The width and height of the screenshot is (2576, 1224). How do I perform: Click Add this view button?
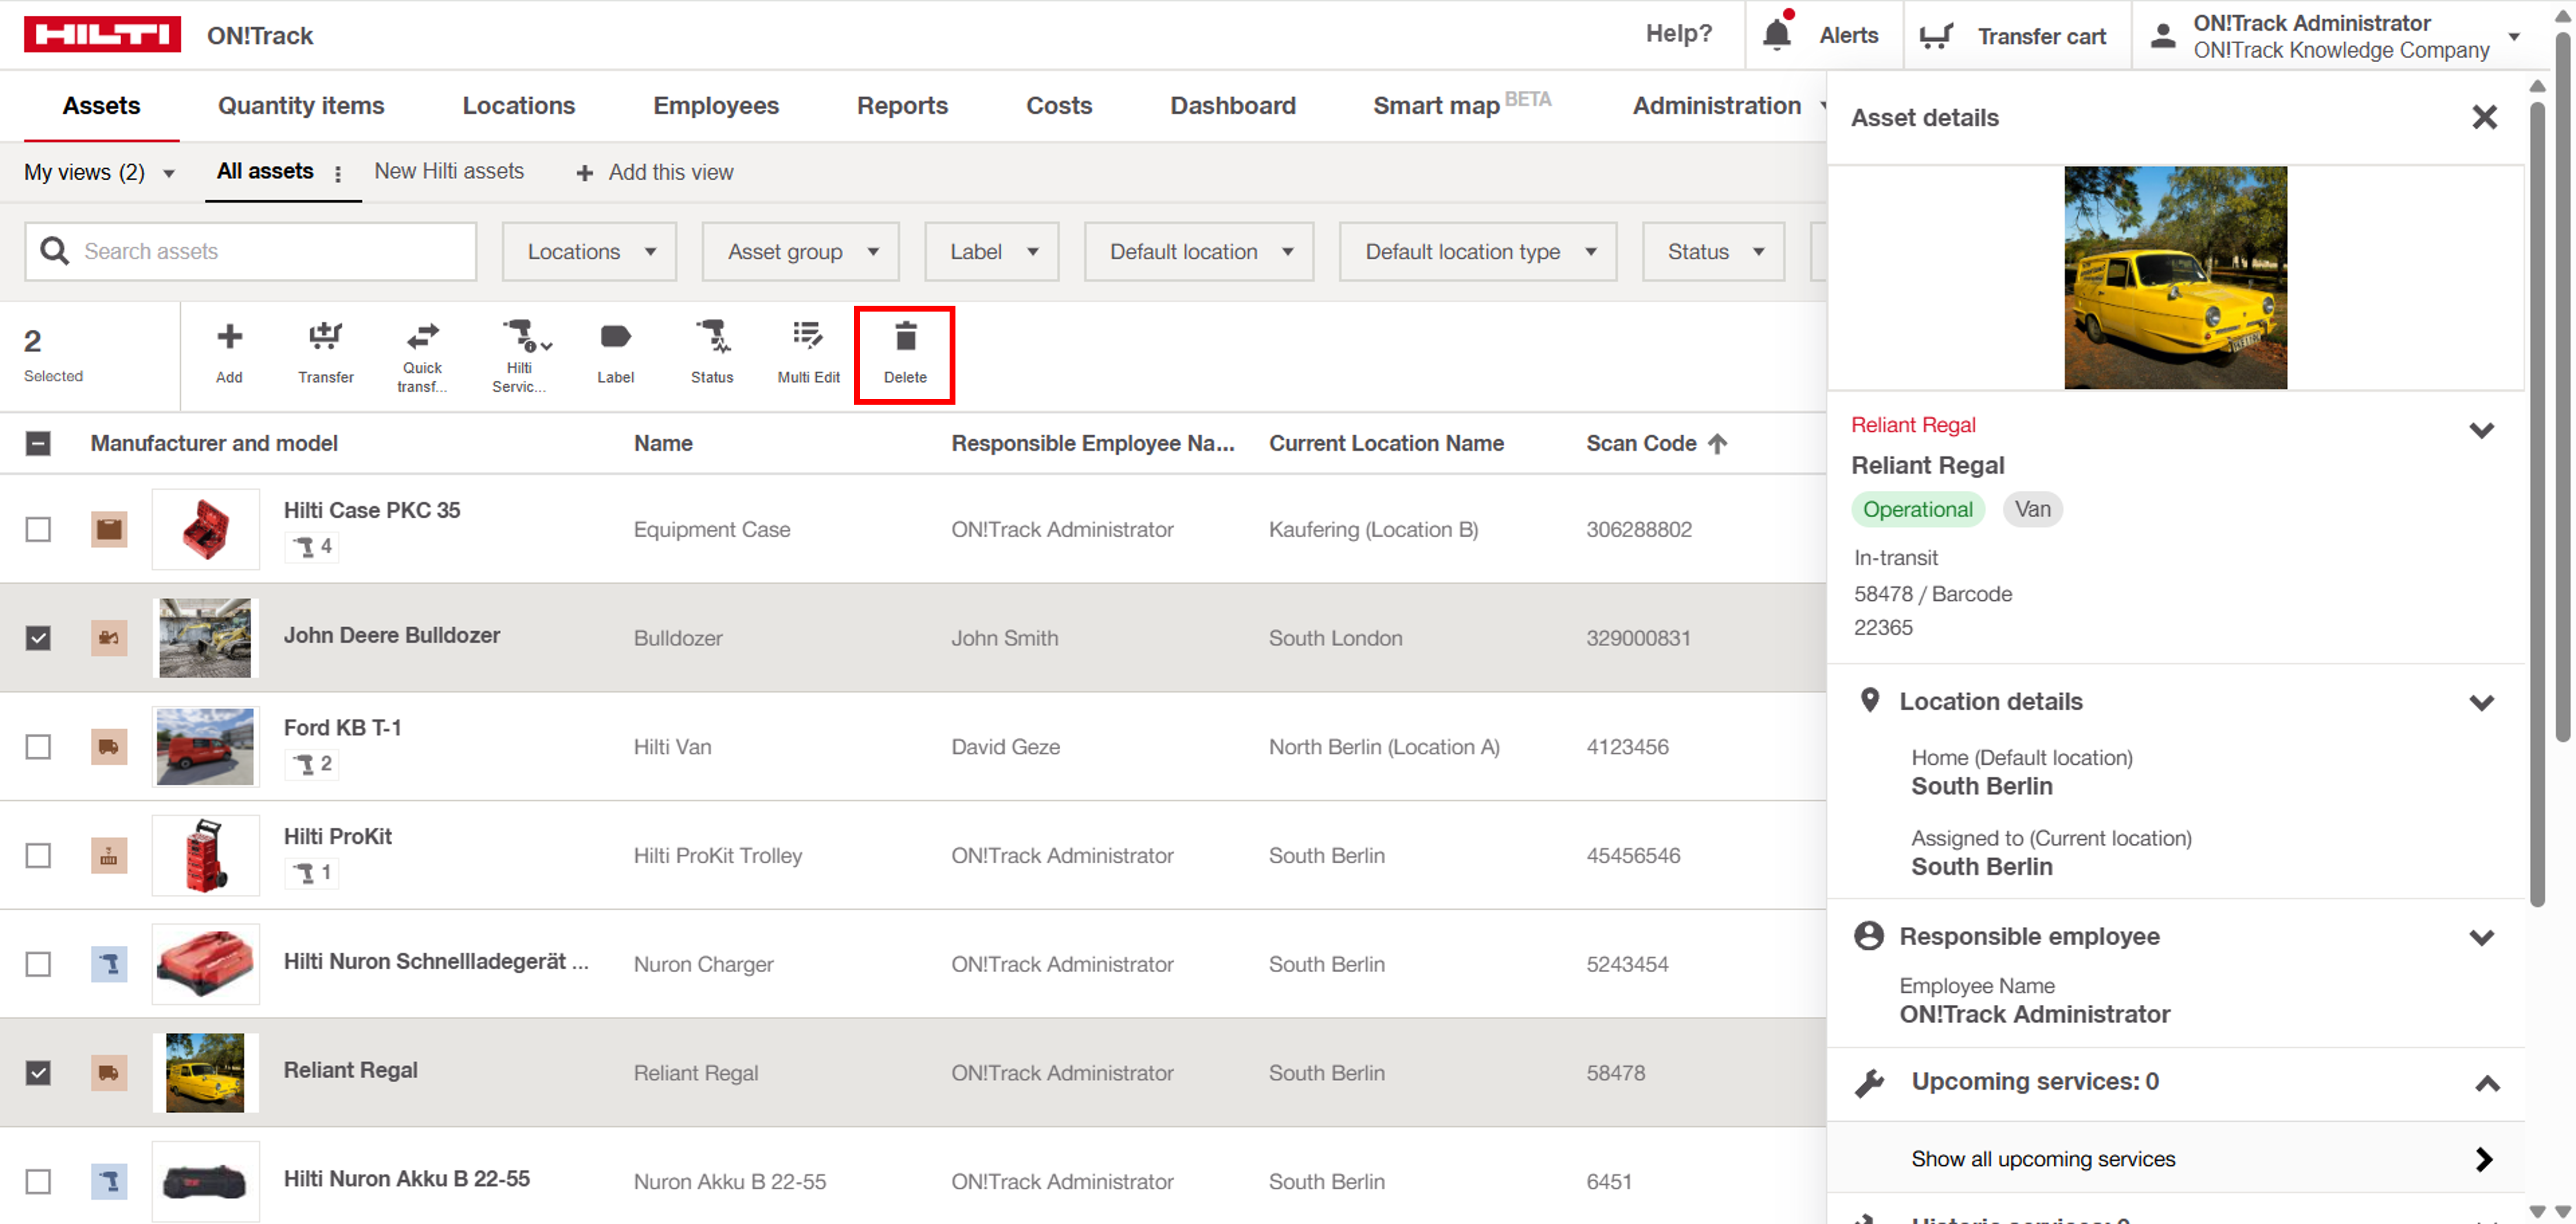coord(655,172)
